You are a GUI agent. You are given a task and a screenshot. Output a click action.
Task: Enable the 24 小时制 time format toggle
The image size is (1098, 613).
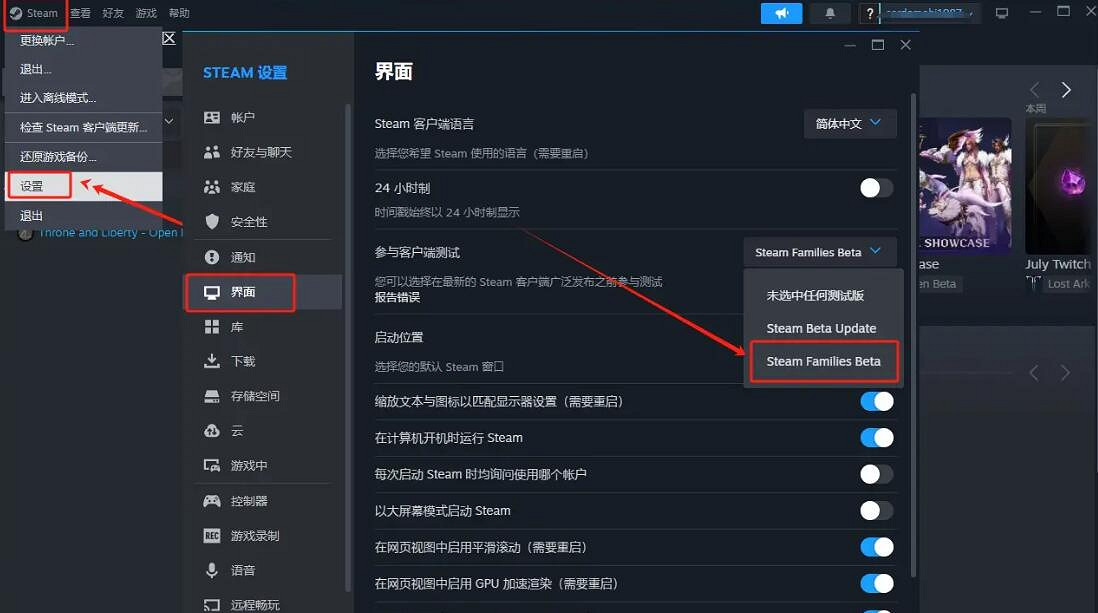coord(874,187)
